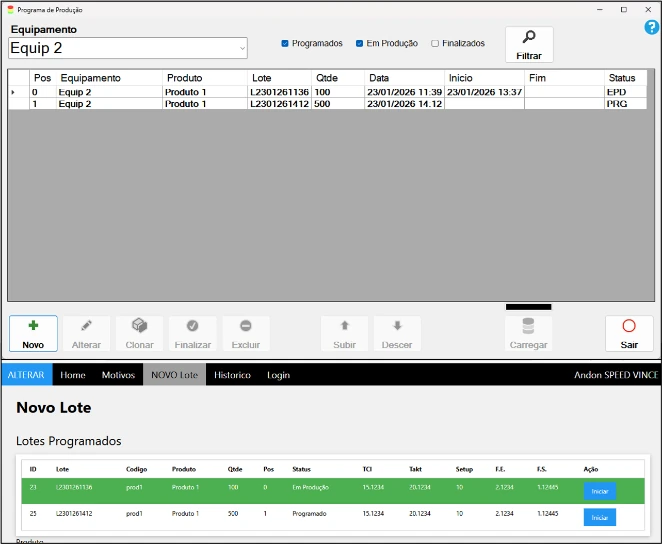Open the blue help question mark icon

(x=651, y=27)
